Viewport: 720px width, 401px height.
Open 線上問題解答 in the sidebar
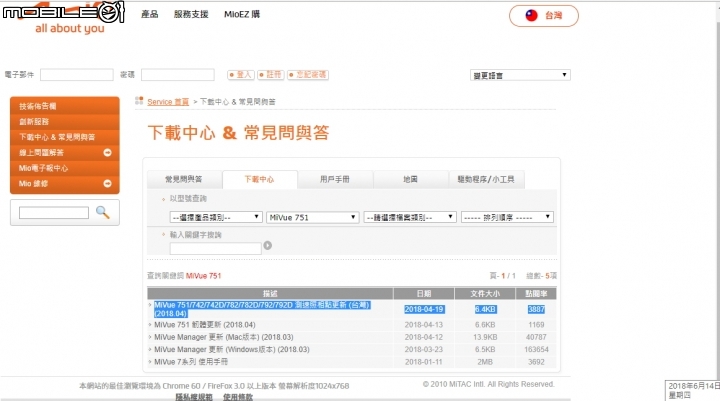(64, 152)
